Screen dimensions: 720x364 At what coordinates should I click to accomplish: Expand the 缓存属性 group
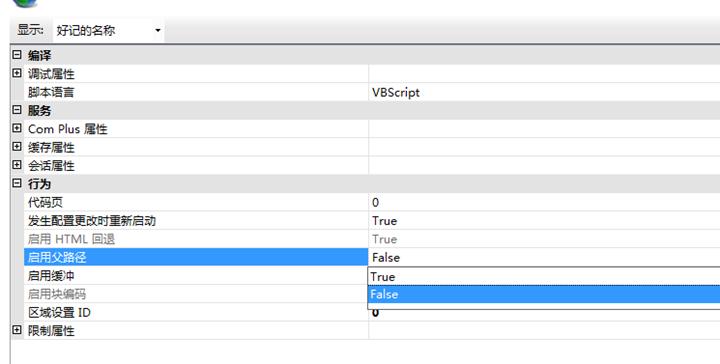(17, 147)
